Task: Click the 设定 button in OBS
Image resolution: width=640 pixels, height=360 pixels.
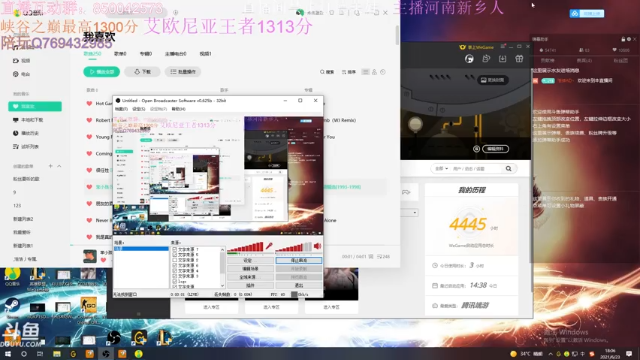Action: 250,260
